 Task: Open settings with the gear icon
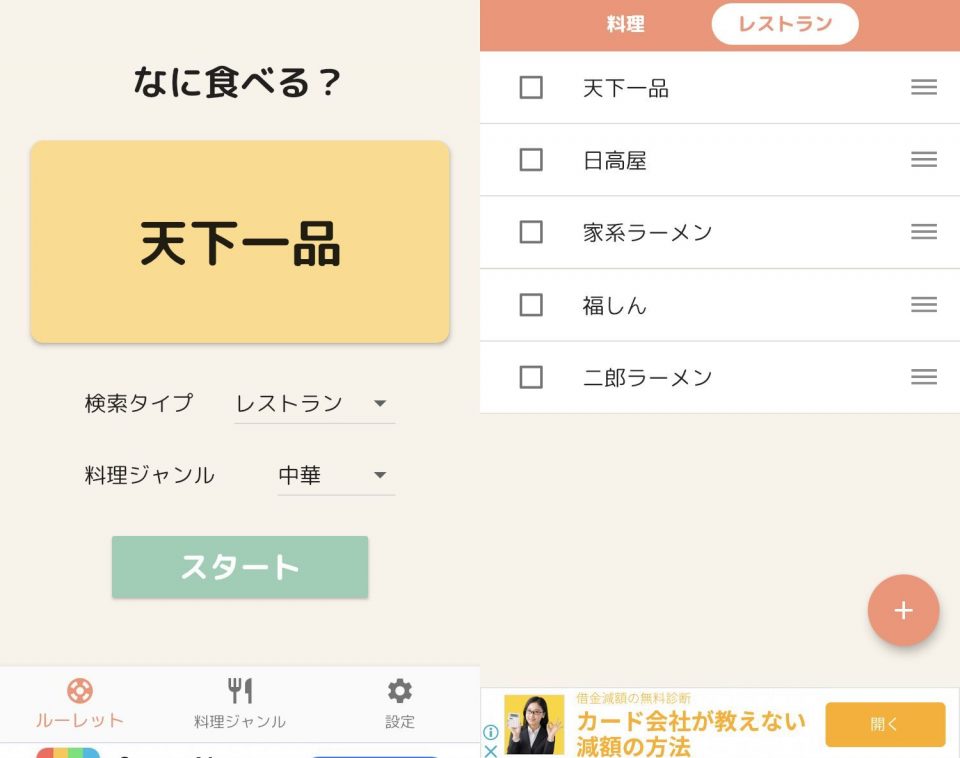(x=399, y=690)
